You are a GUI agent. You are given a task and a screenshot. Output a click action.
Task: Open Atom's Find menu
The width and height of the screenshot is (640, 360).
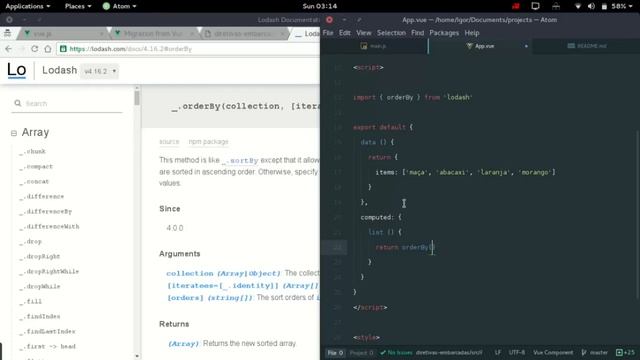pyautogui.click(x=417, y=33)
